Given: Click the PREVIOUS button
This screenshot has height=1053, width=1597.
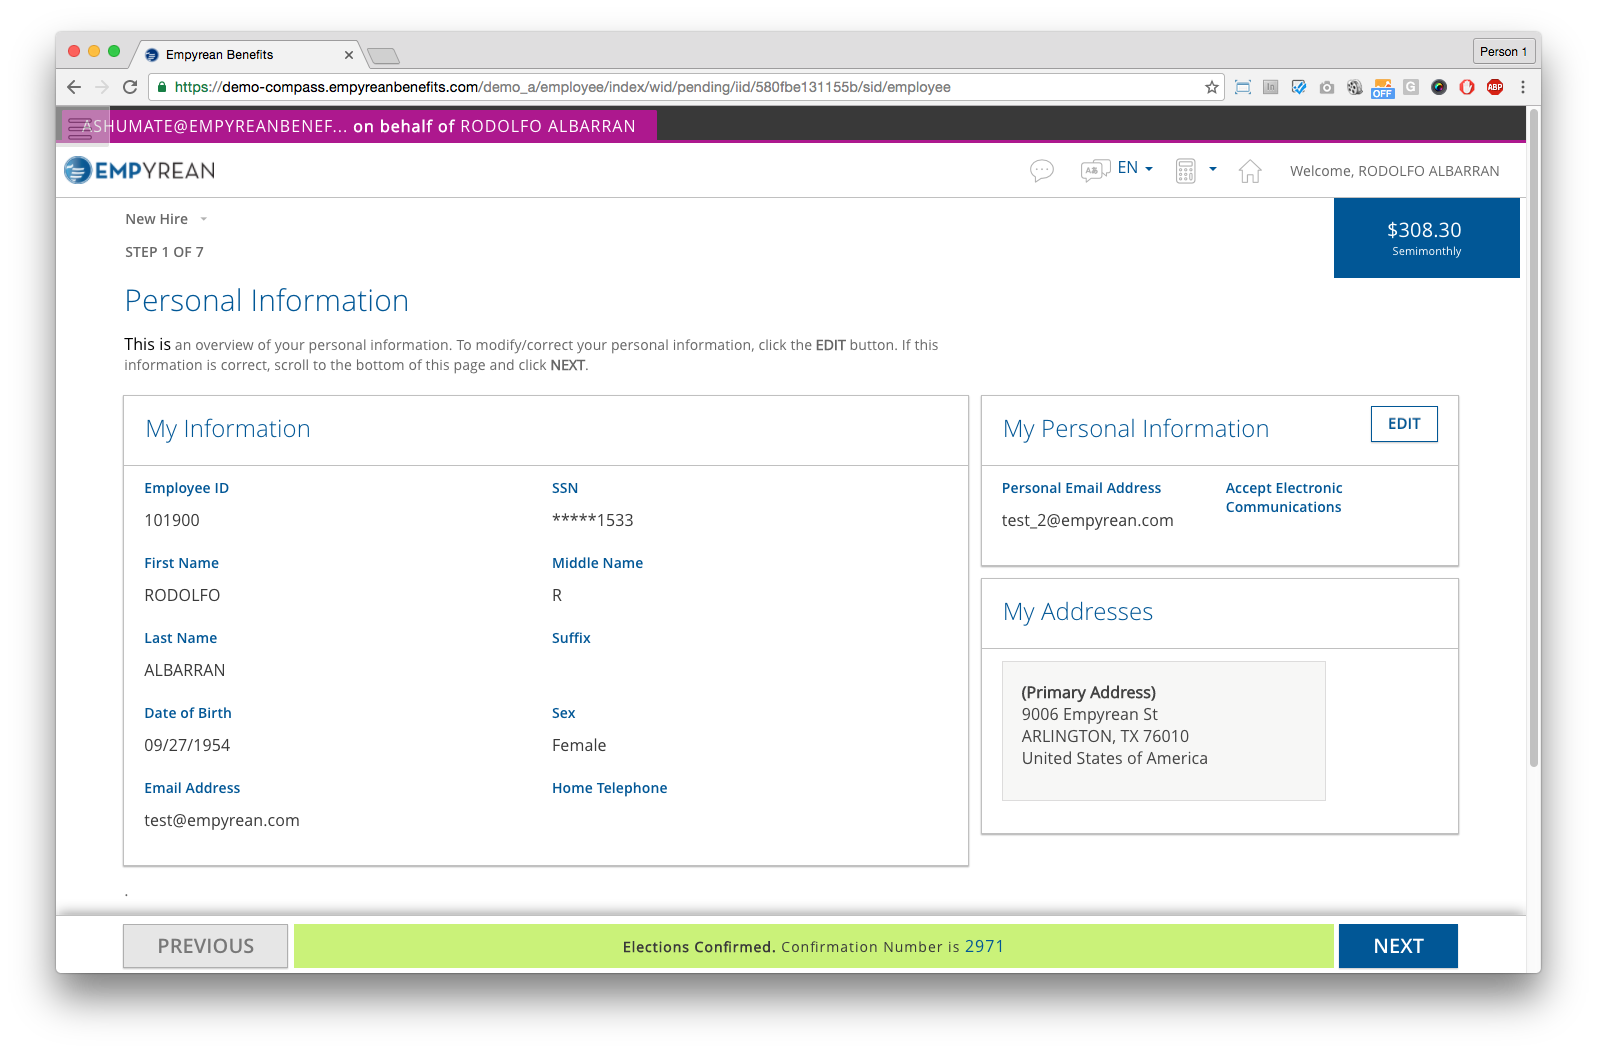Looking at the screenshot, I should coord(206,946).
